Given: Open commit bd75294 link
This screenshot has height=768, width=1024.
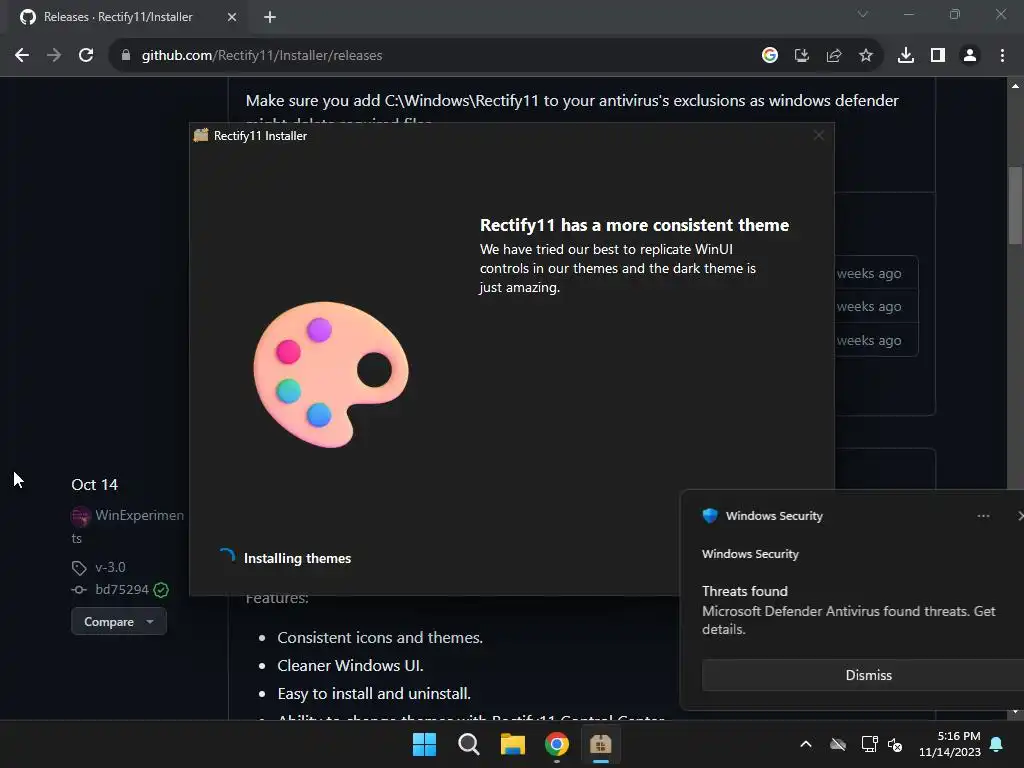Looking at the screenshot, I should [122, 590].
